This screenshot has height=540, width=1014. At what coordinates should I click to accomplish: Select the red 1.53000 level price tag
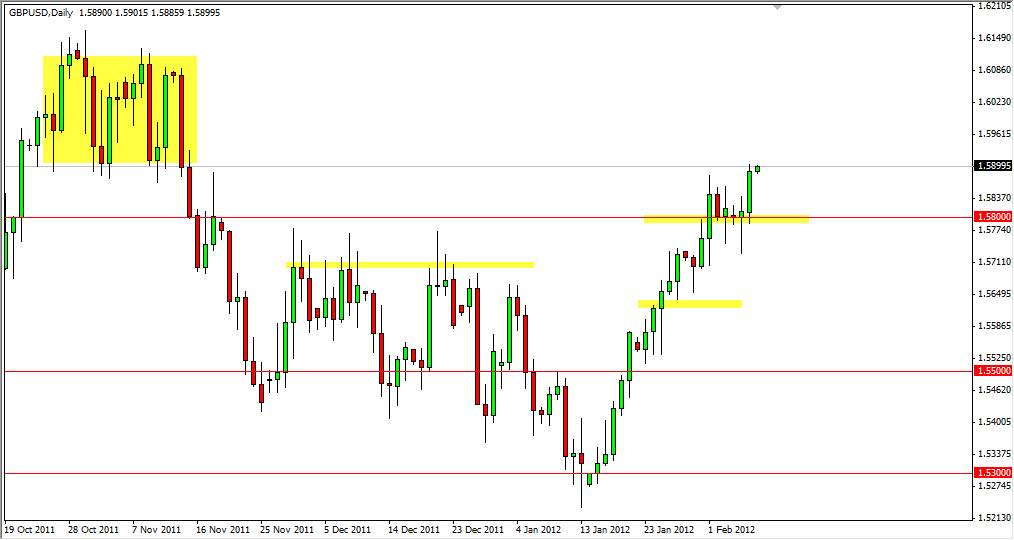coord(993,473)
